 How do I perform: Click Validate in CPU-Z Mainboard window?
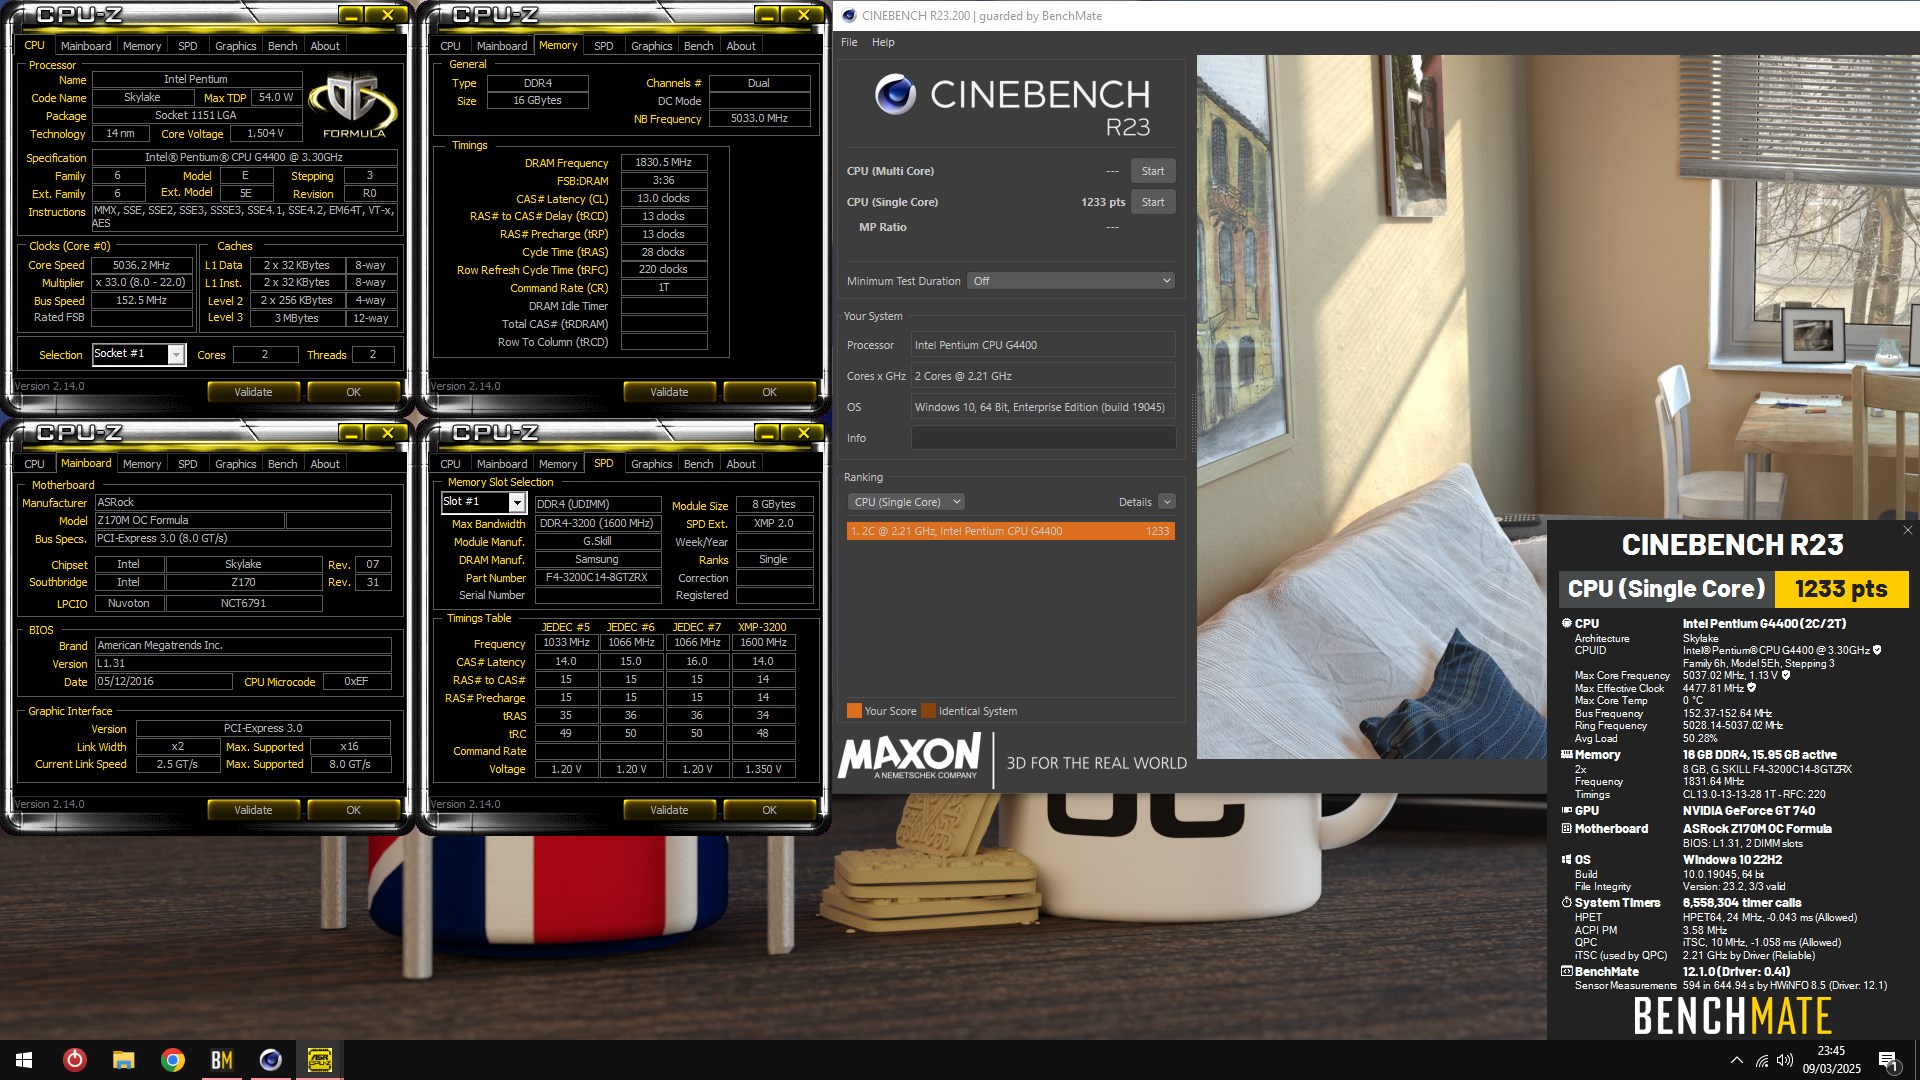click(x=253, y=810)
